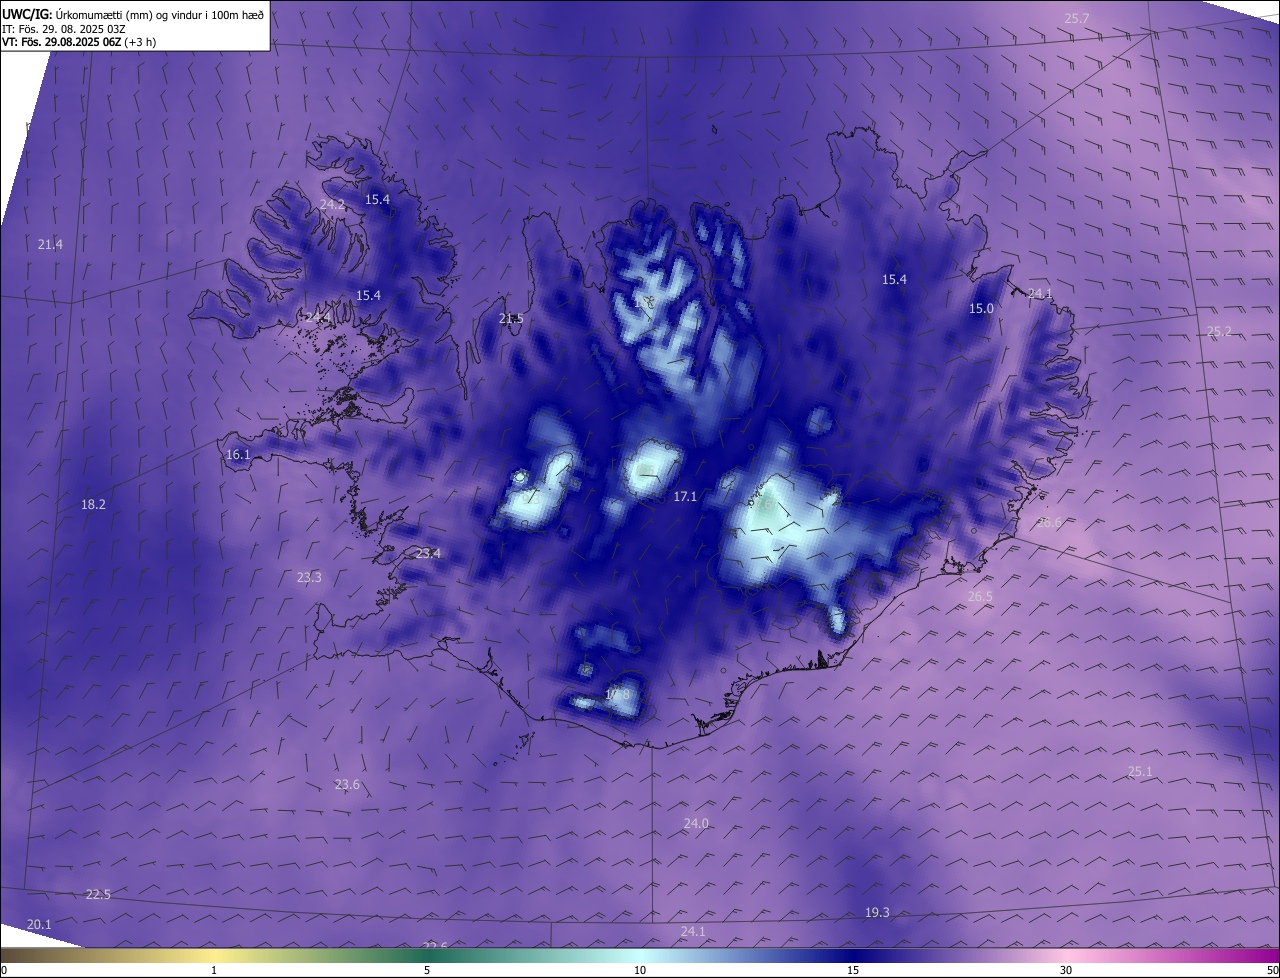Click the 20.1 value label
1280x978 pixels.
coord(39,925)
